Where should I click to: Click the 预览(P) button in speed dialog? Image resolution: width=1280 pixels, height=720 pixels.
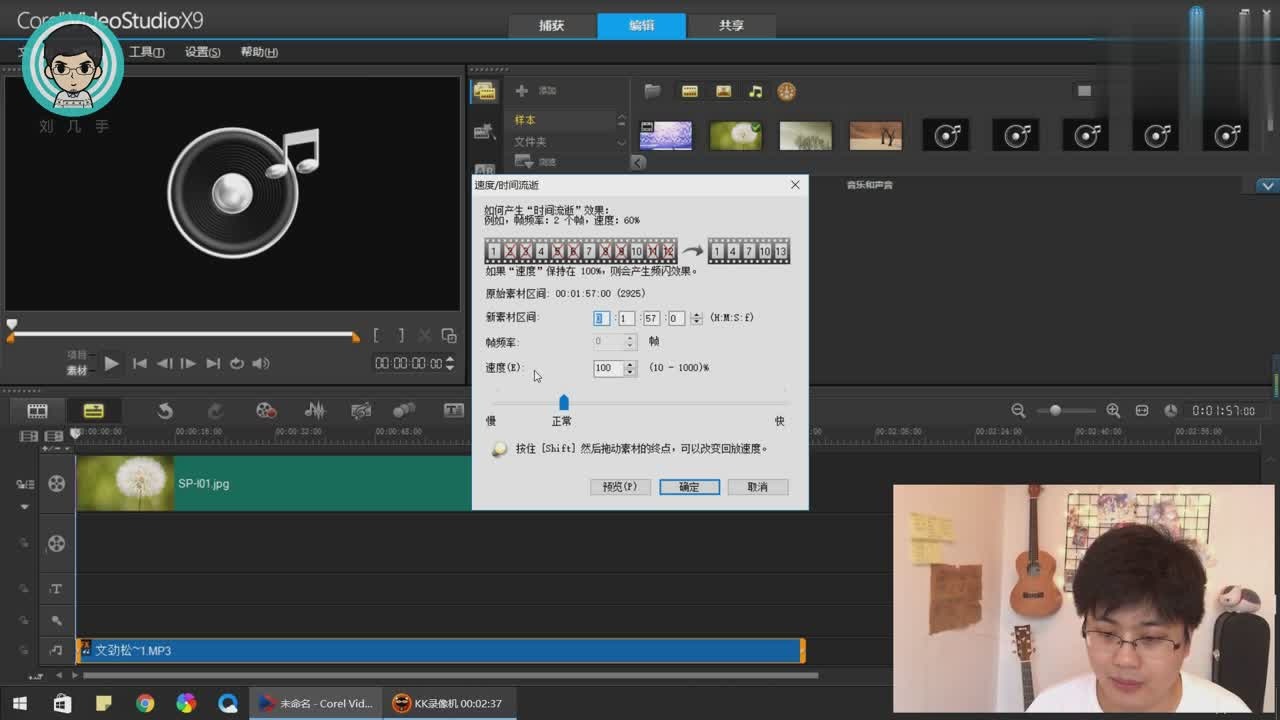[620, 487]
